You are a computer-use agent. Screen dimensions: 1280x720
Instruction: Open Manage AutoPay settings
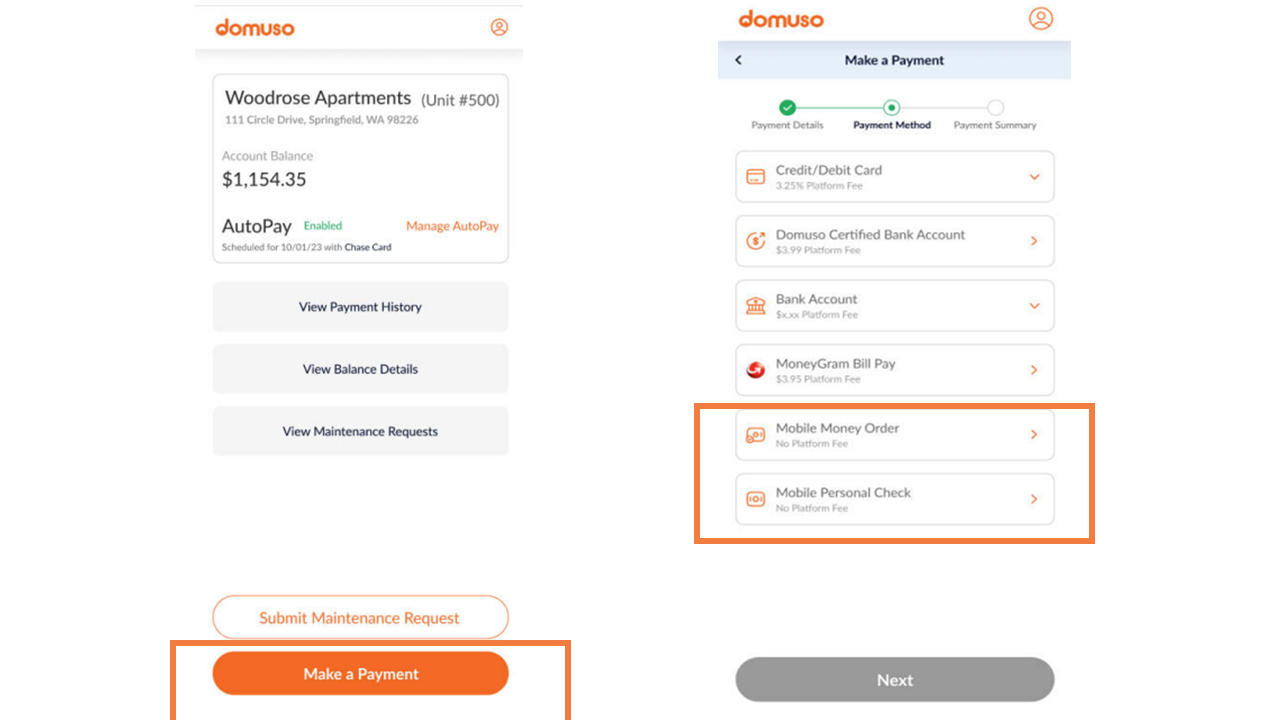click(x=452, y=226)
